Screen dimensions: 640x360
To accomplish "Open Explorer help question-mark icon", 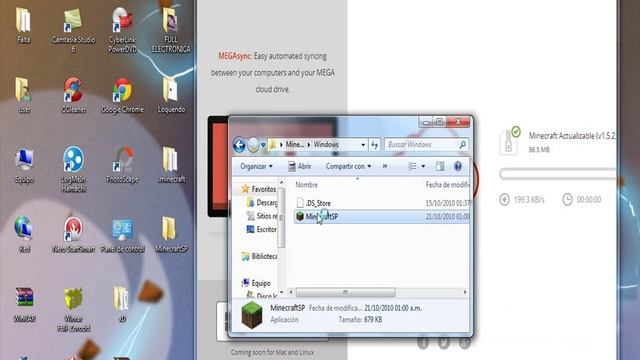I will (x=458, y=166).
